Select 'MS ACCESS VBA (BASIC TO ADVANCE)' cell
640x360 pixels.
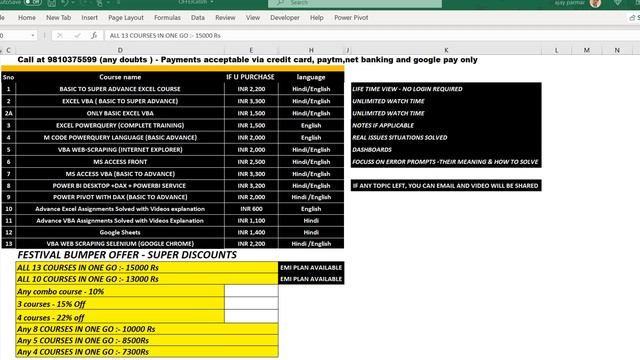point(120,173)
